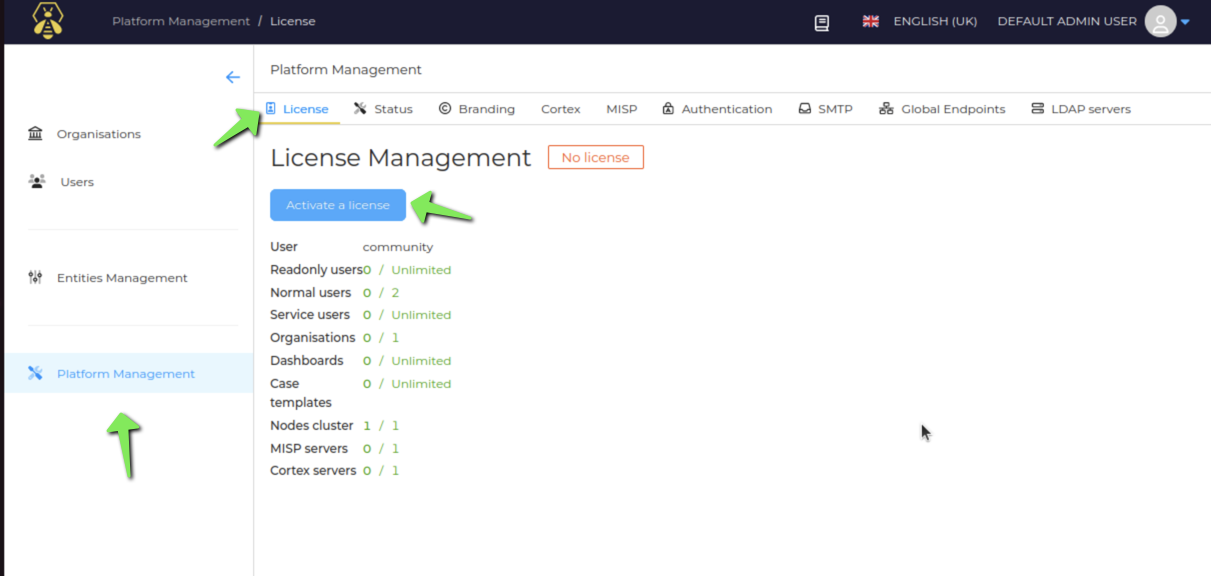Click the Branding copyright icon
The height and width of the screenshot is (576, 1211).
tap(444, 108)
